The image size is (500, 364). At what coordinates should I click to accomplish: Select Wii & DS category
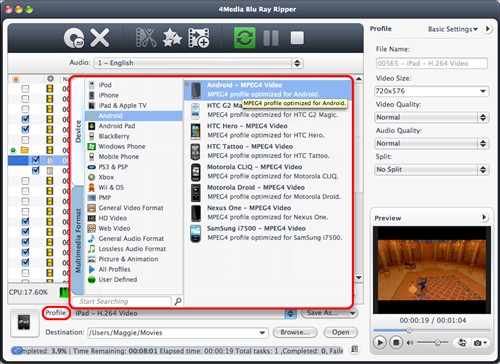coord(133,188)
